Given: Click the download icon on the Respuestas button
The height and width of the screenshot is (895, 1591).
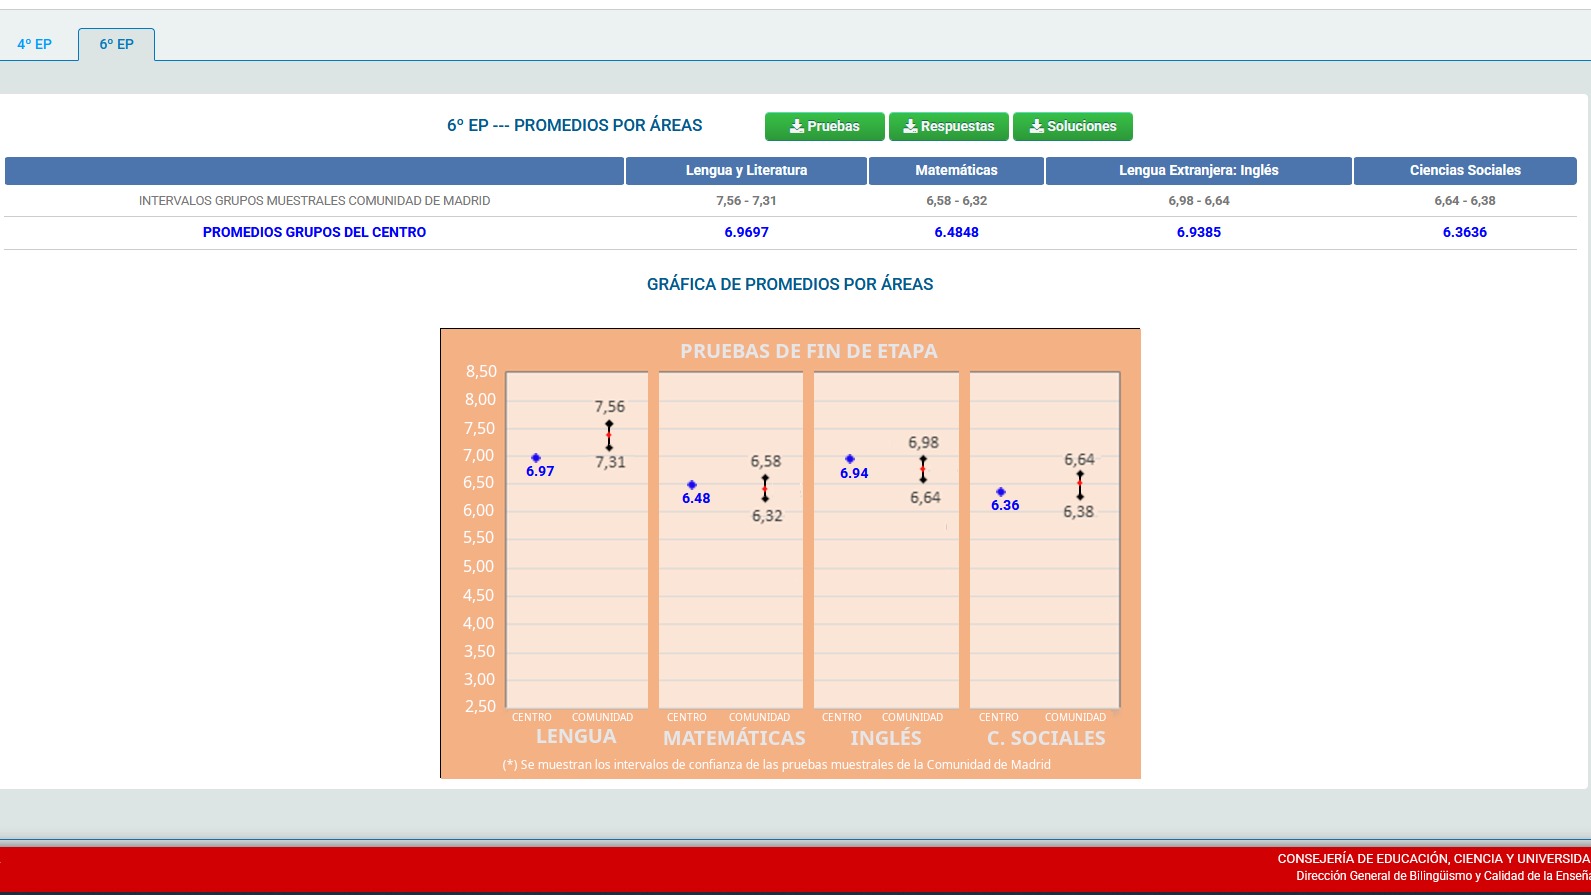Looking at the screenshot, I should point(910,126).
